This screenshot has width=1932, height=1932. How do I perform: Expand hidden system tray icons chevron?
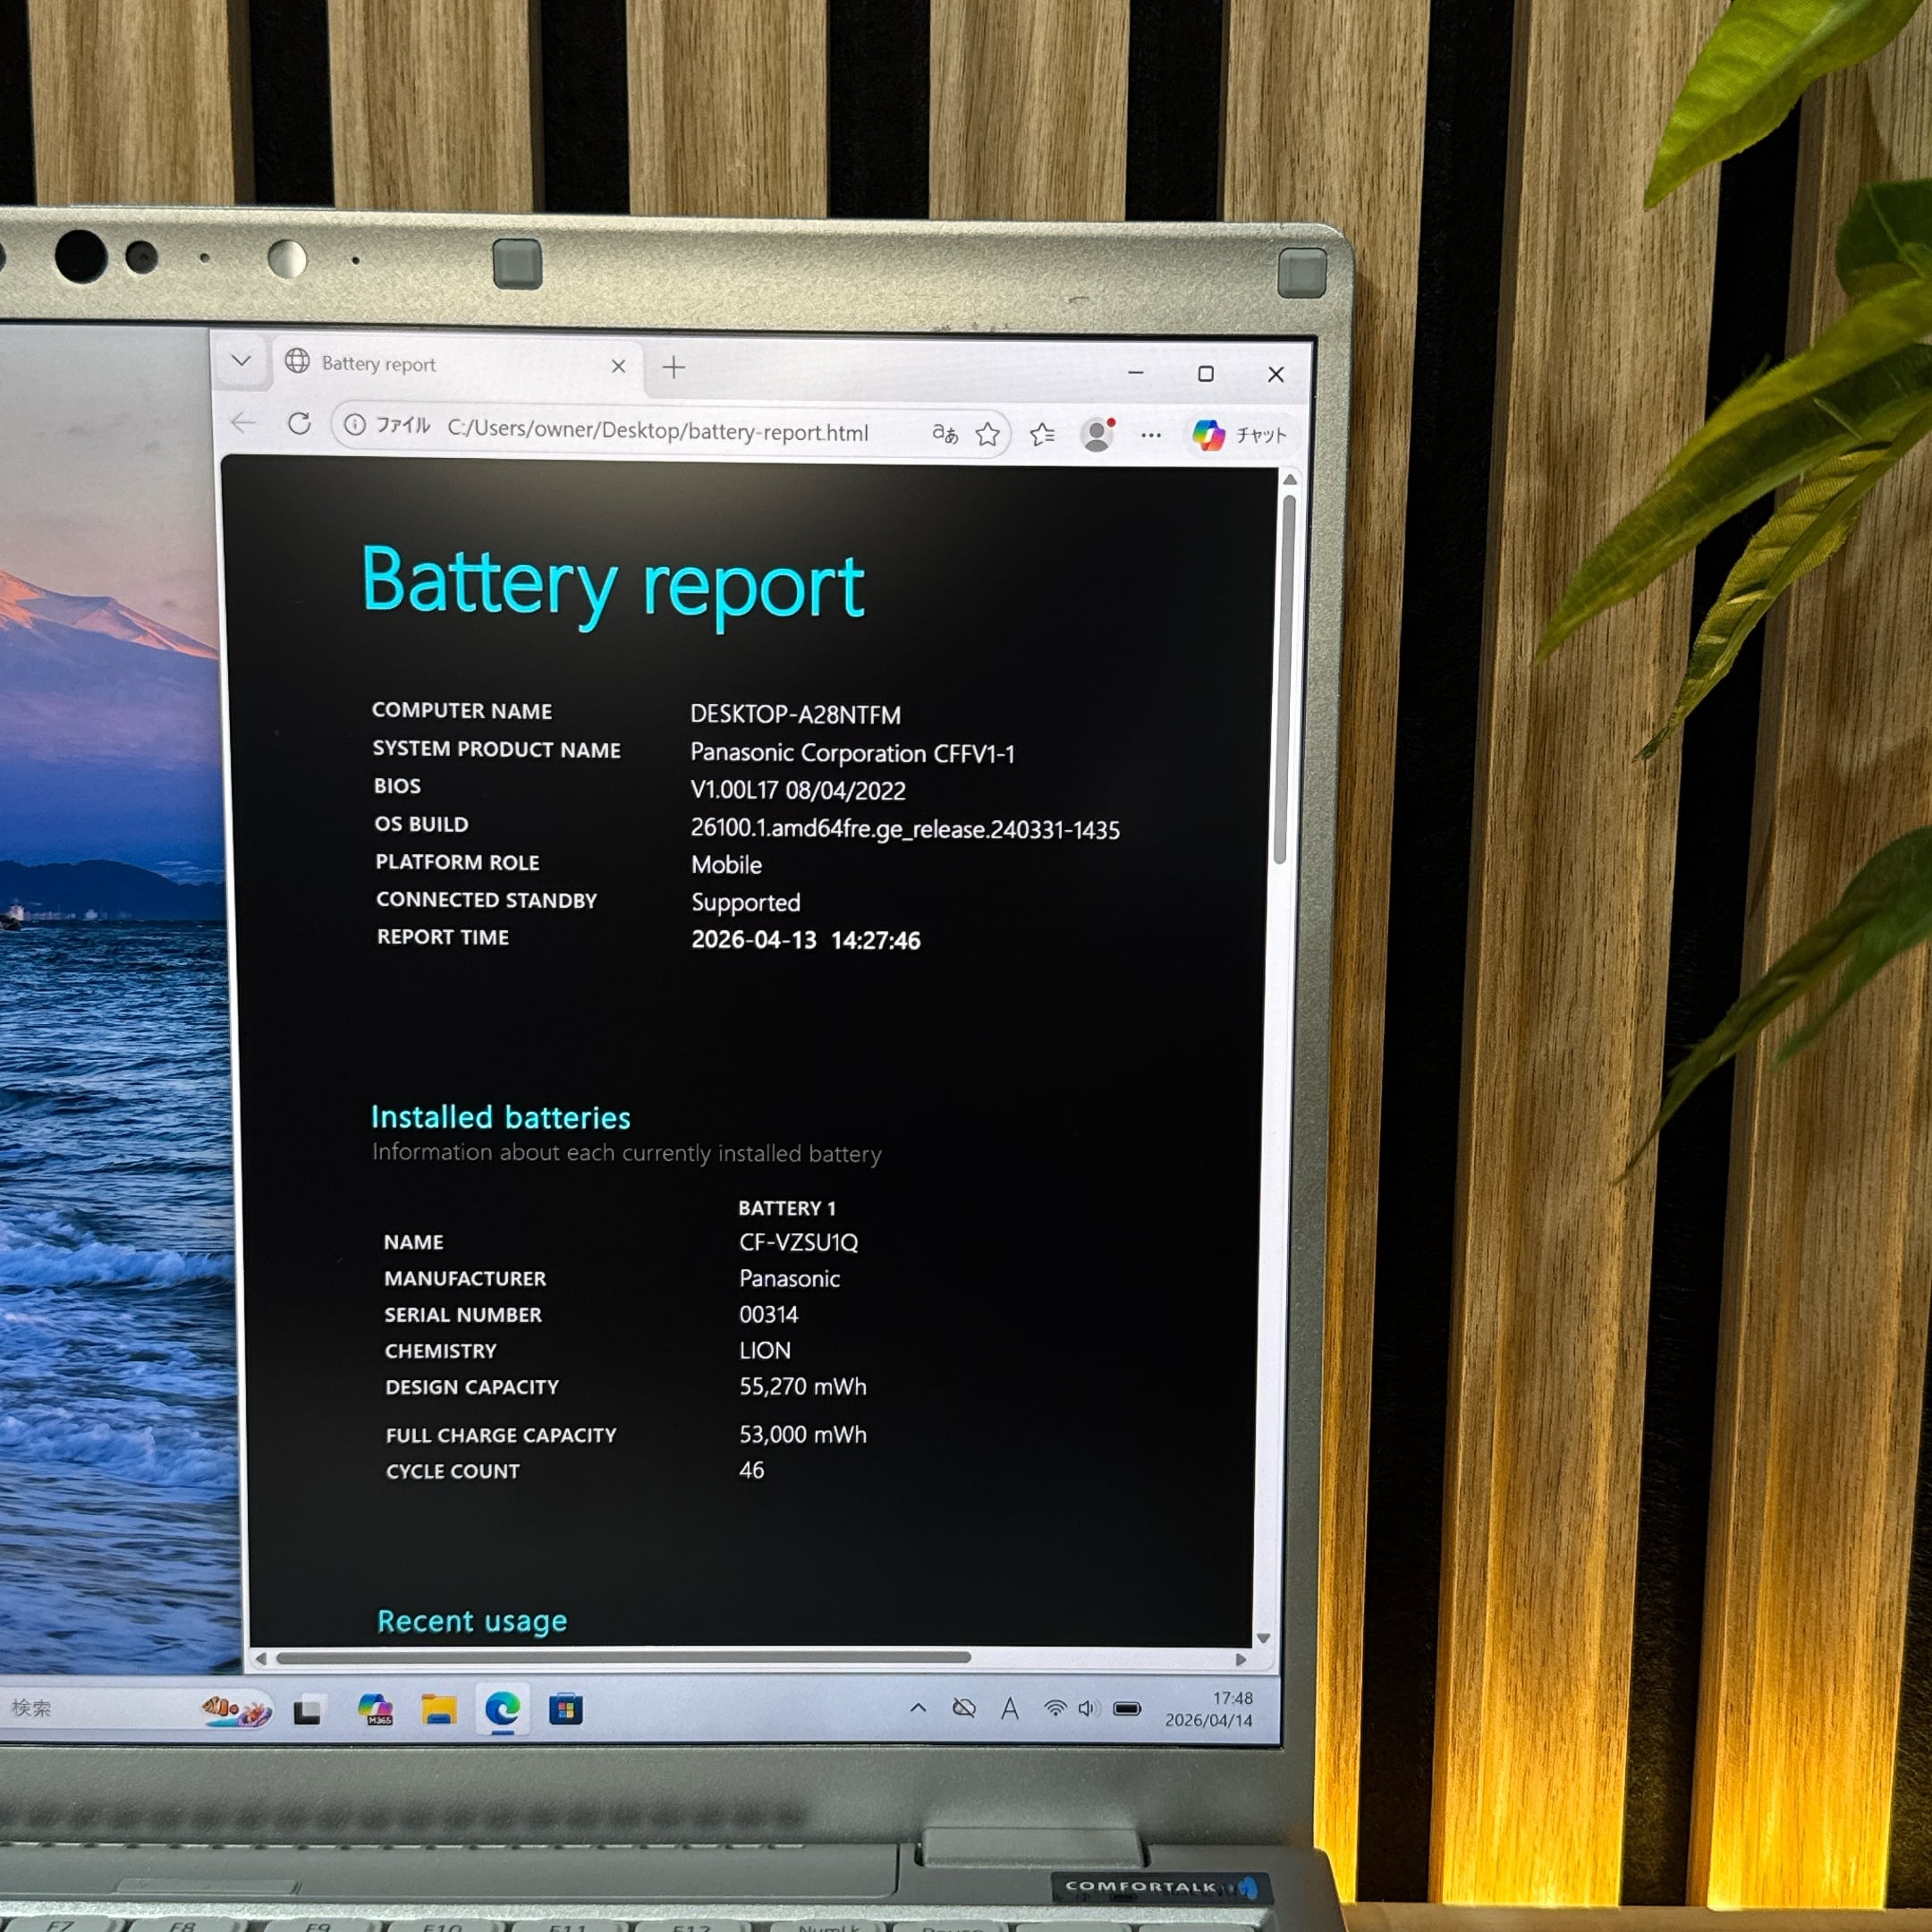pyautogui.click(x=918, y=1708)
